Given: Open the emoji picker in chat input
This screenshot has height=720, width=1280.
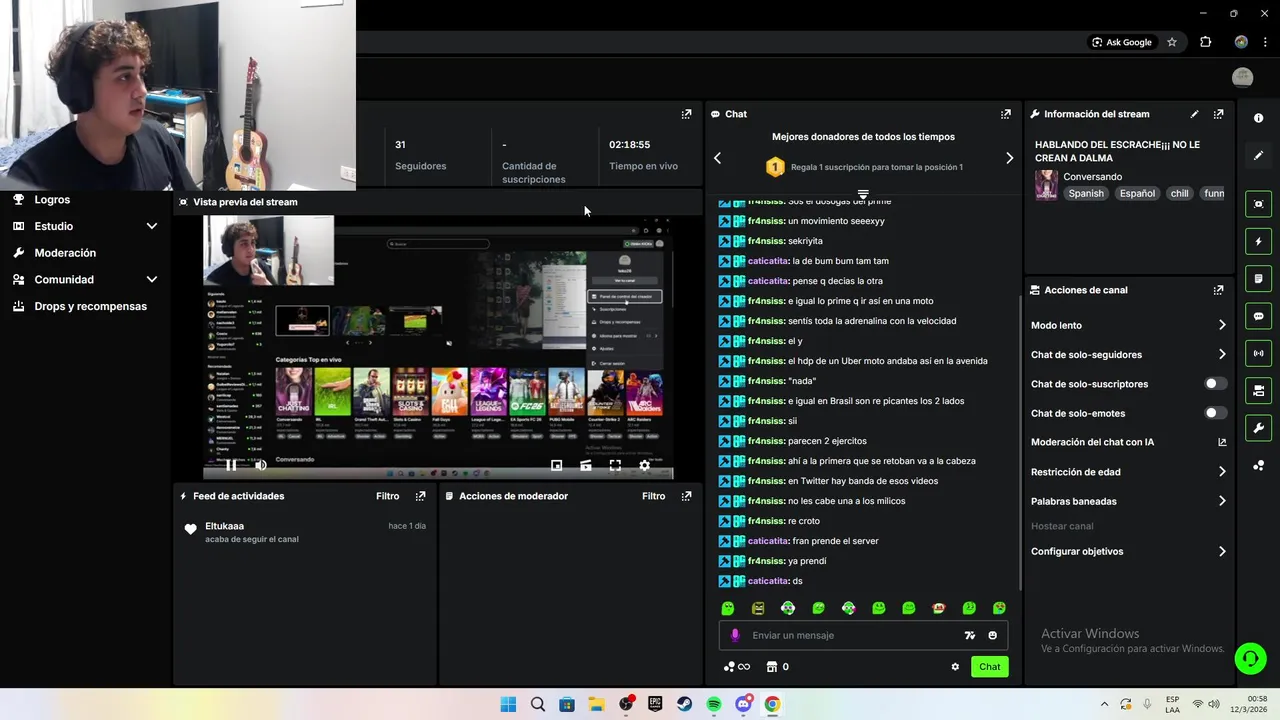Looking at the screenshot, I should (x=993, y=635).
